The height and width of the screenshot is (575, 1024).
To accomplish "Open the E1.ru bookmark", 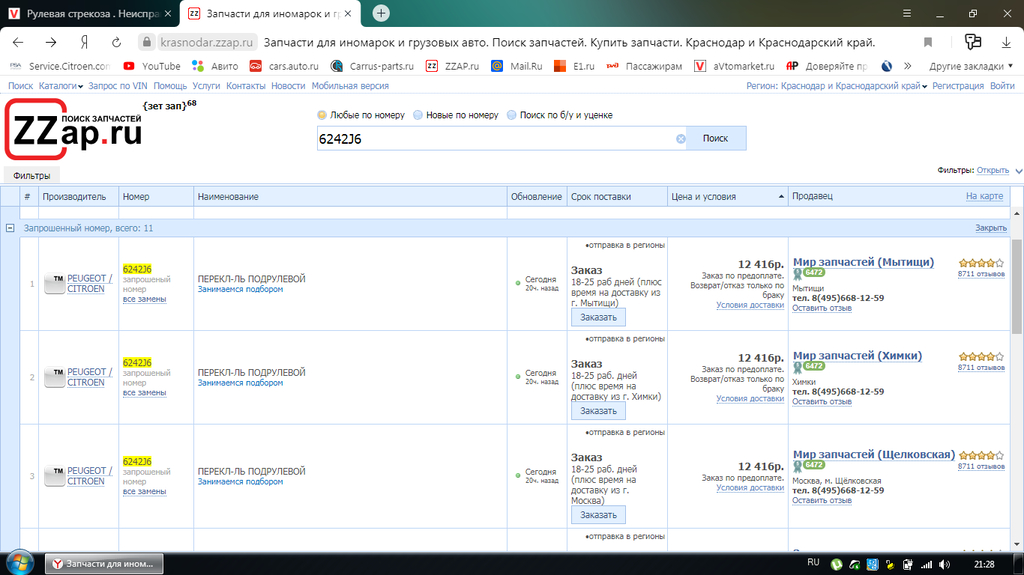I will [x=574, y=66].
